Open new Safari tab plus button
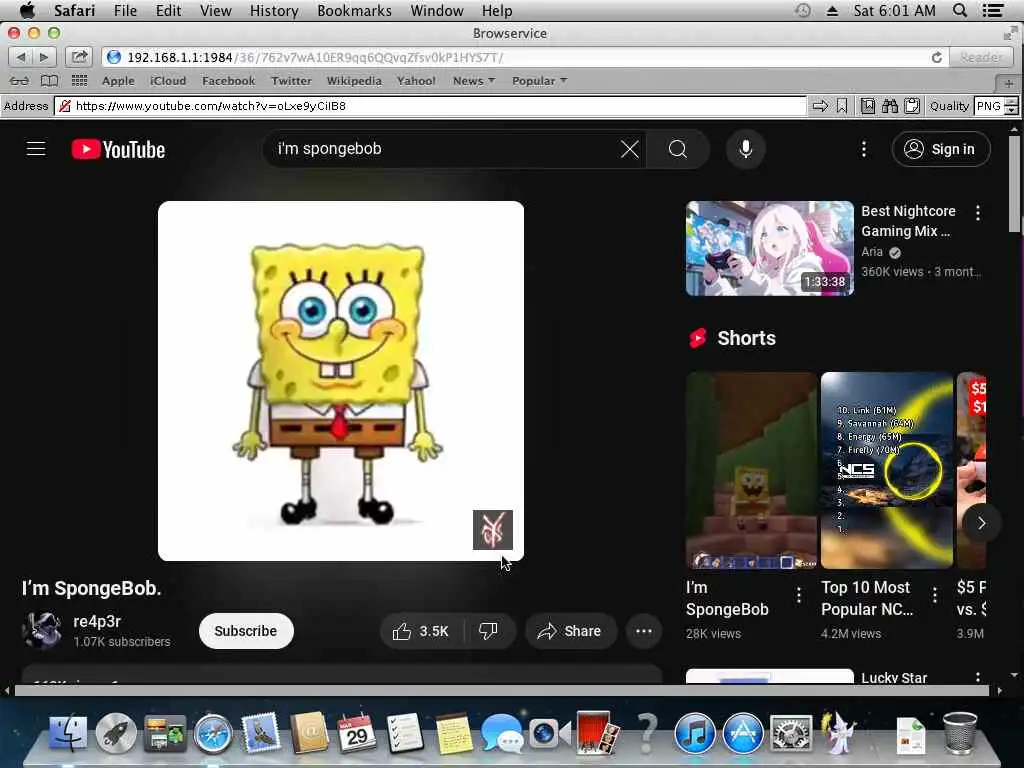1024x768 pixels. pos(1008,83)
